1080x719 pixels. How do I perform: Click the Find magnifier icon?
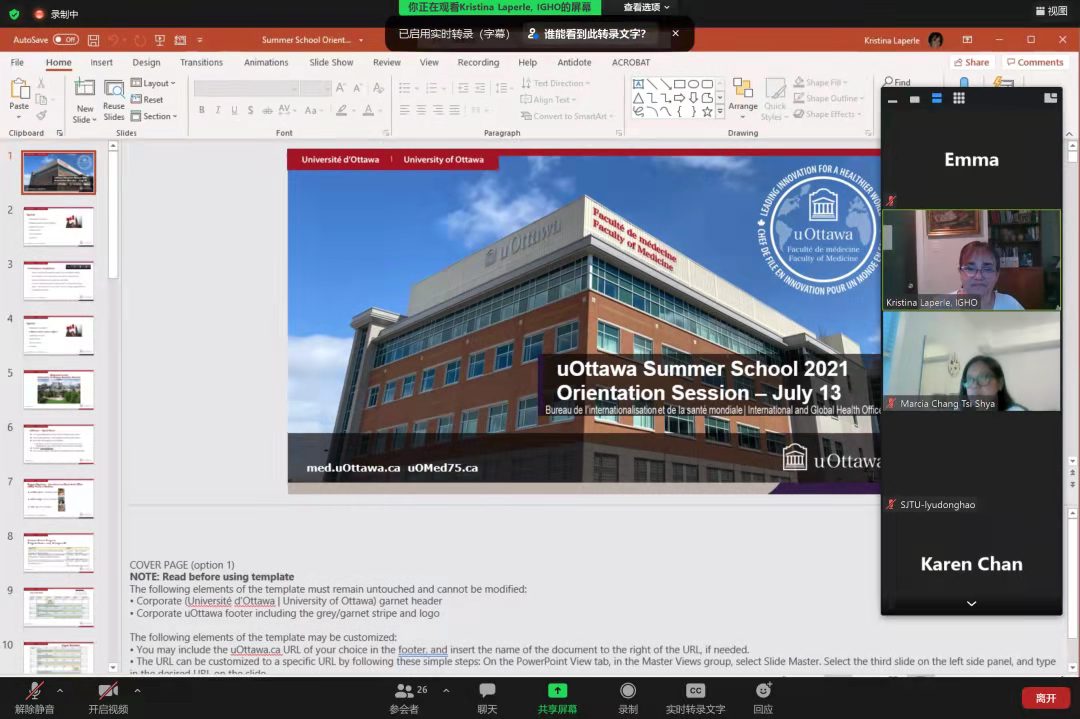point(888,82)
